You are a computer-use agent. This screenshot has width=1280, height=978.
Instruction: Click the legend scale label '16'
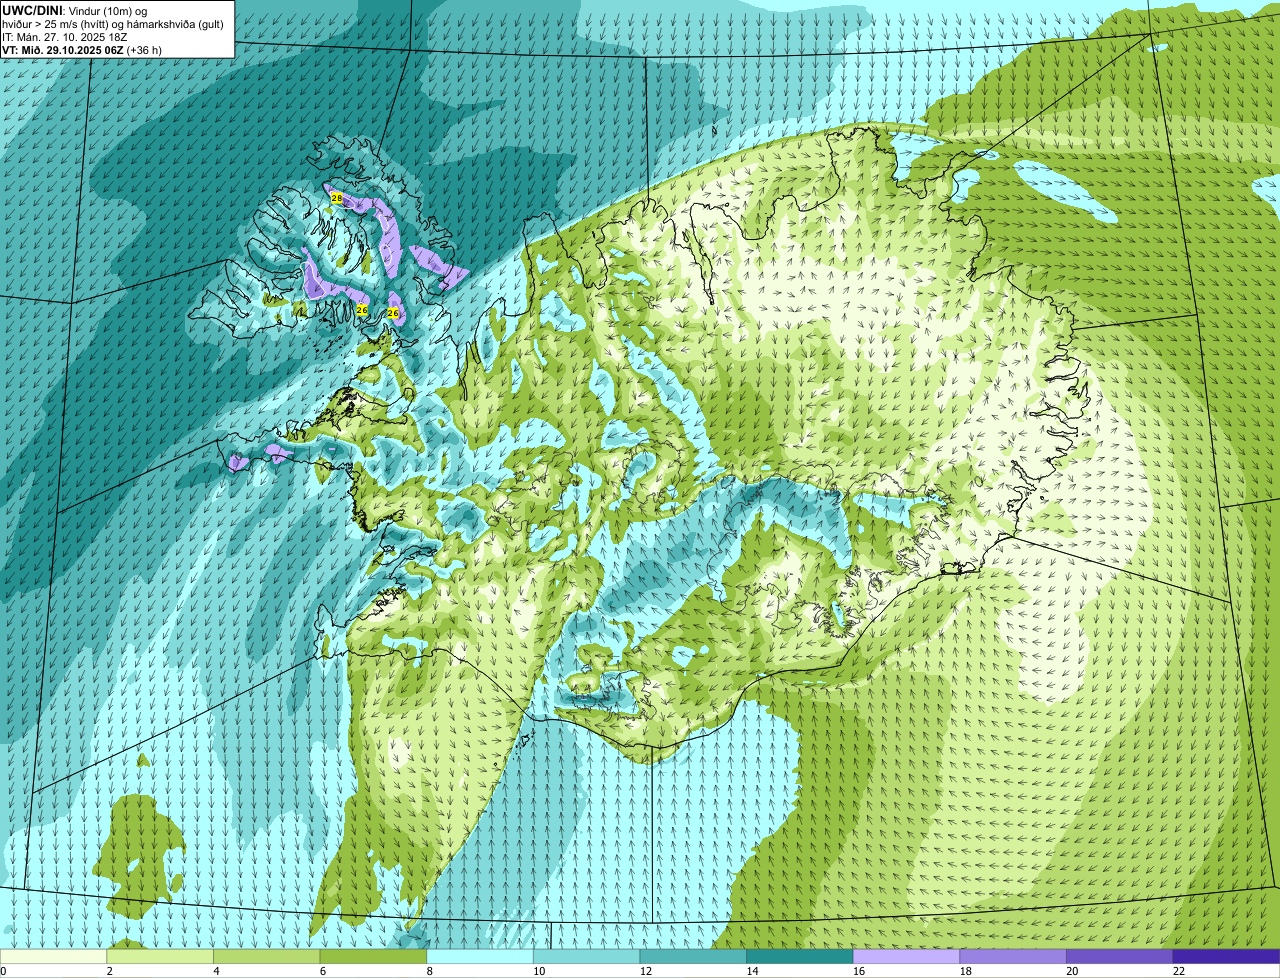click(x=859, y=971)
